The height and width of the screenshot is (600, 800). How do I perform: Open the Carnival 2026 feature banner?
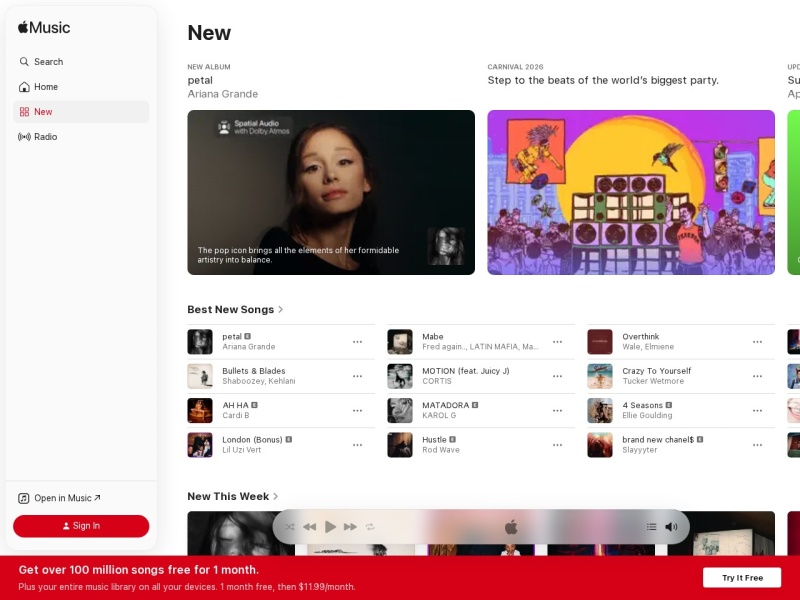click(x=631, y=192)
